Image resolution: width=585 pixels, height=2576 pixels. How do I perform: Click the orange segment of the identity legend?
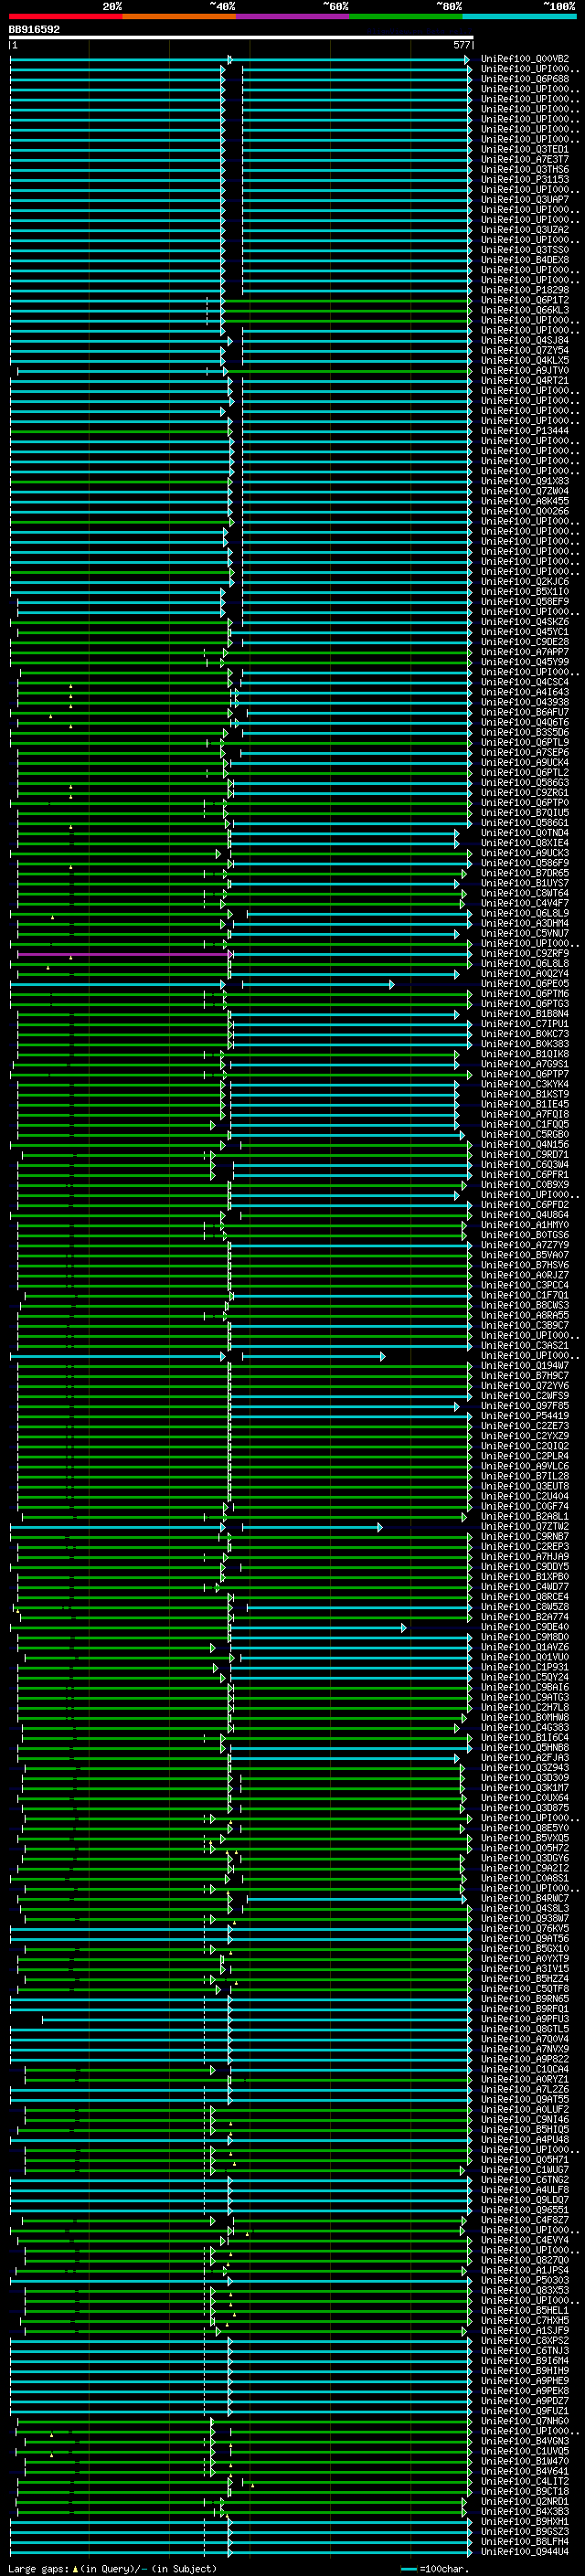click(179, 16)
